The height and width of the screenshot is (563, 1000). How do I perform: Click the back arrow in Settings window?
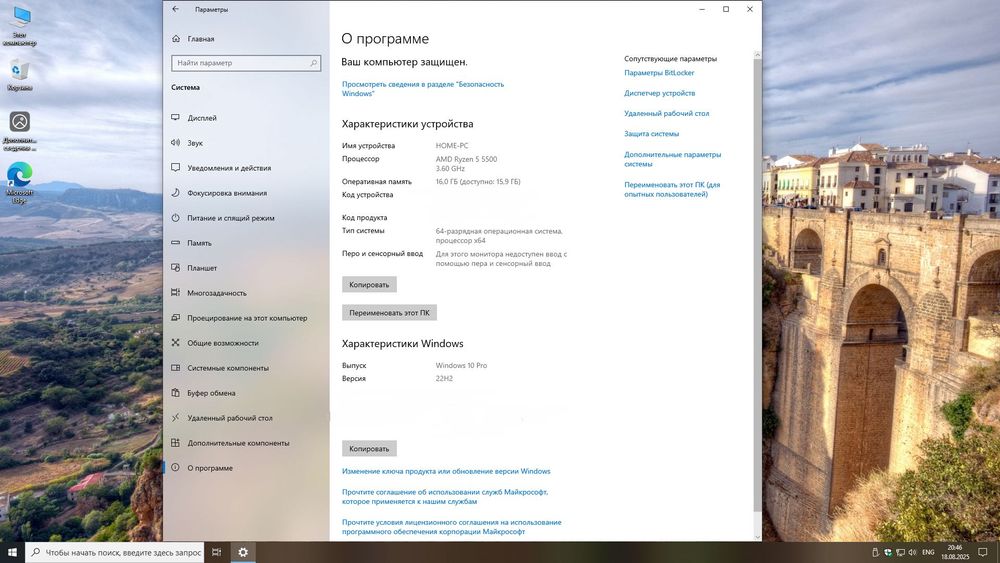click(x=175, y=10)
